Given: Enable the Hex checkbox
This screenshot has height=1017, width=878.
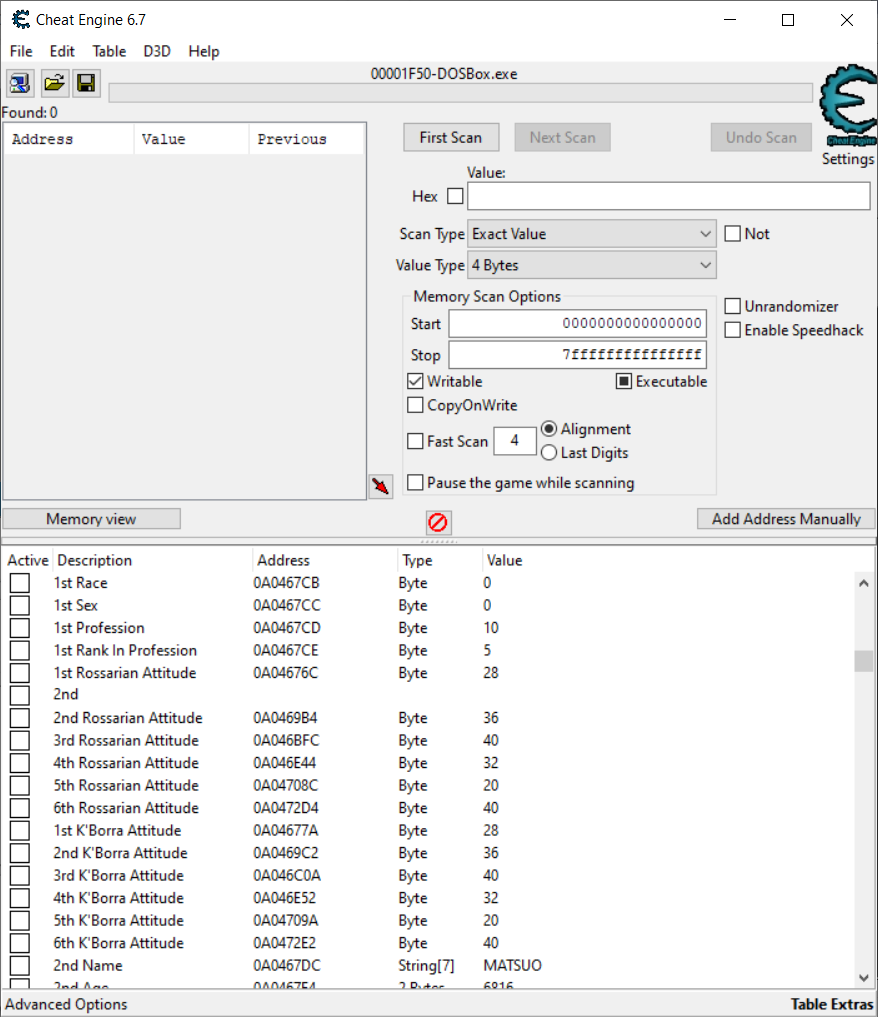Looking at the screenshot, I should click(x=455, y=196).
